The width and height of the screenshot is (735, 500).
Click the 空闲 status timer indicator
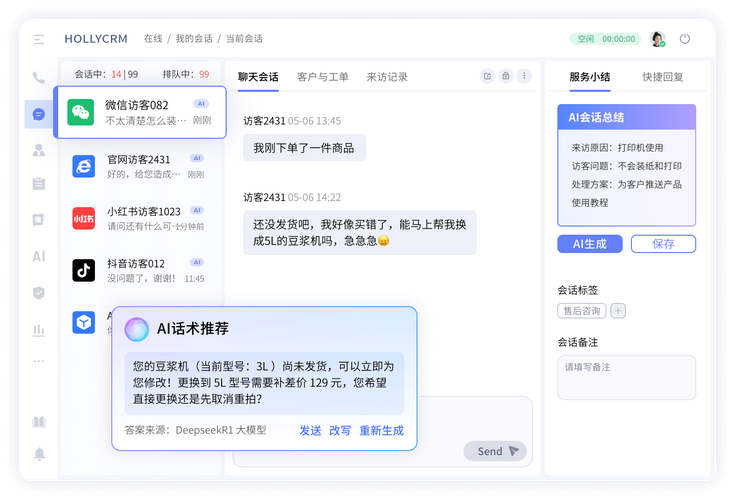click(x=605, y=39)
